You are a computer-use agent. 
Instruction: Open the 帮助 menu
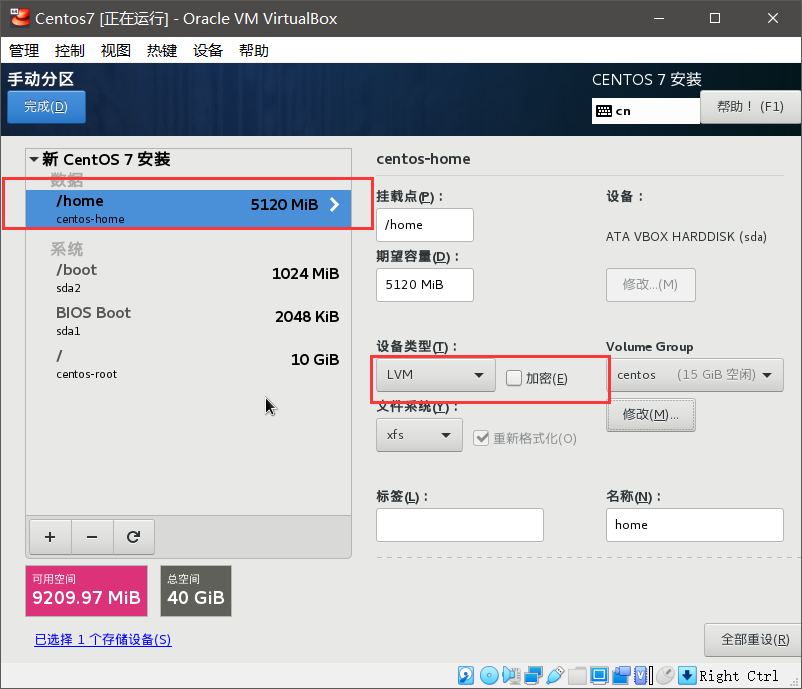pyautogui.click(x=254, y=50)
